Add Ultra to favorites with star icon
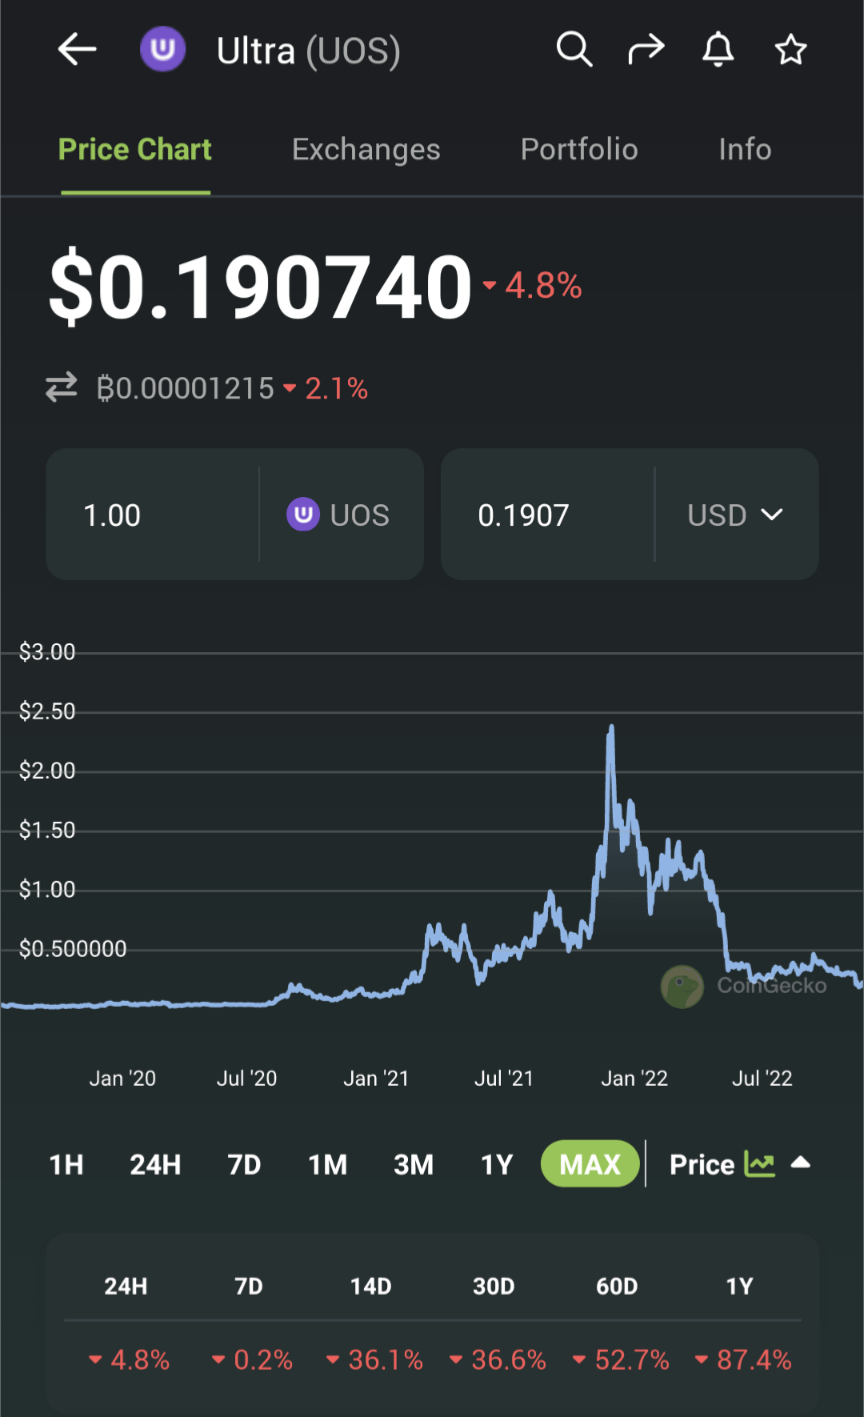 pos(790,49)
